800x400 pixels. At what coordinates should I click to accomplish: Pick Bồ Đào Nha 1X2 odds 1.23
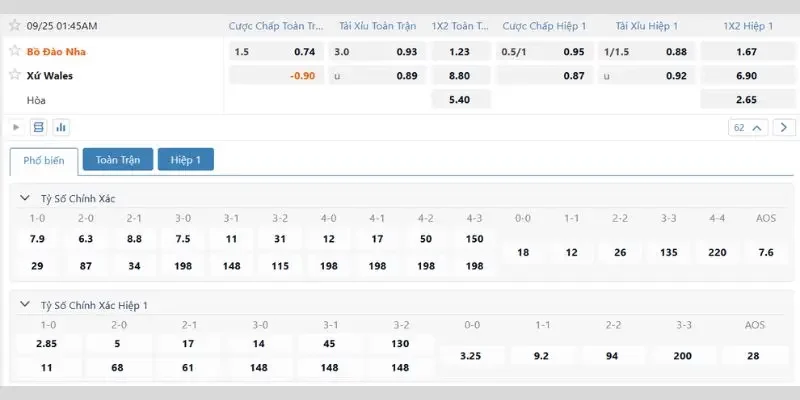[461, 52]
